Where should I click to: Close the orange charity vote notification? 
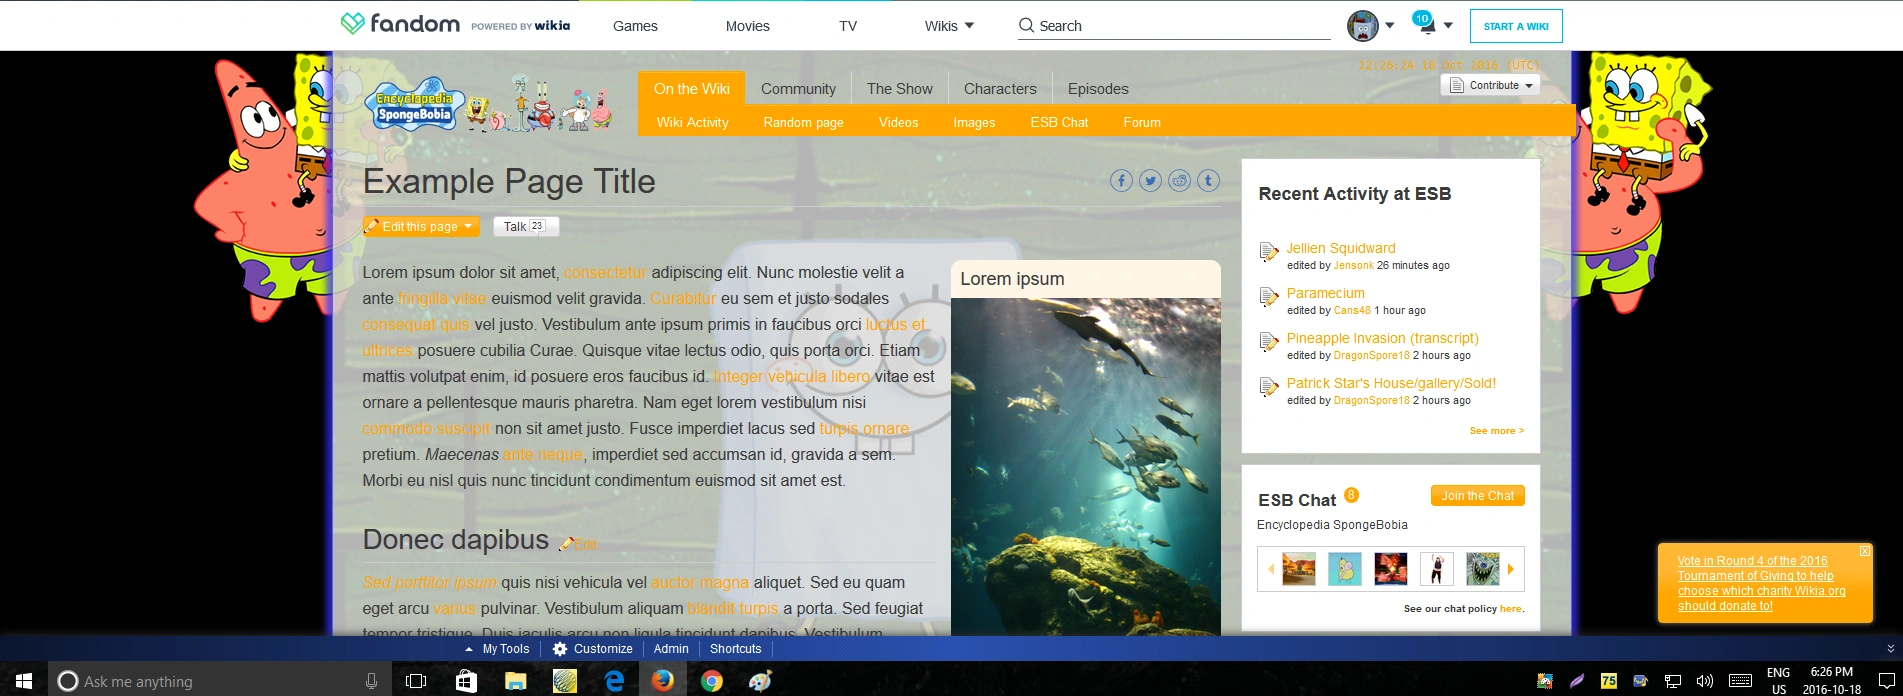pos(1864,551)
